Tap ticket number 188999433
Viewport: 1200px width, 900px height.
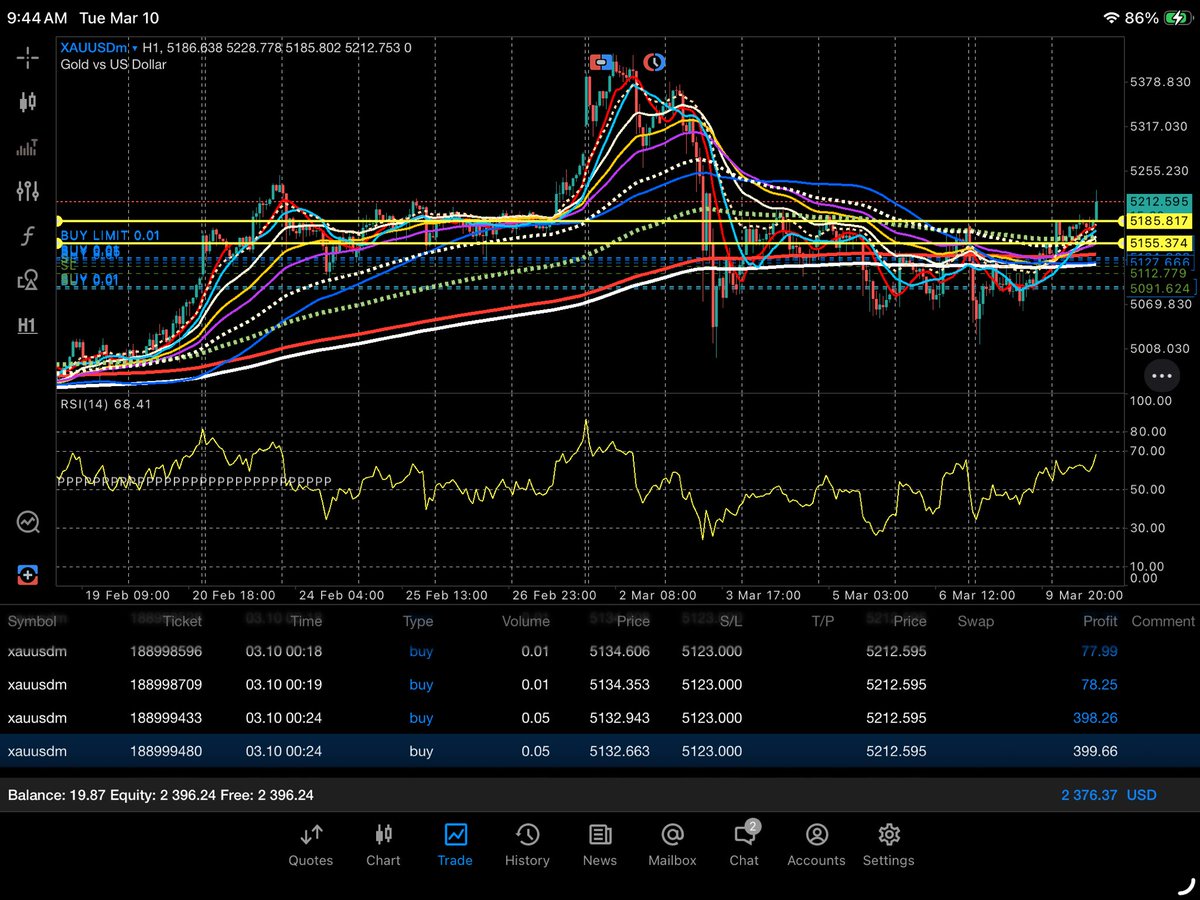[167, 718]
